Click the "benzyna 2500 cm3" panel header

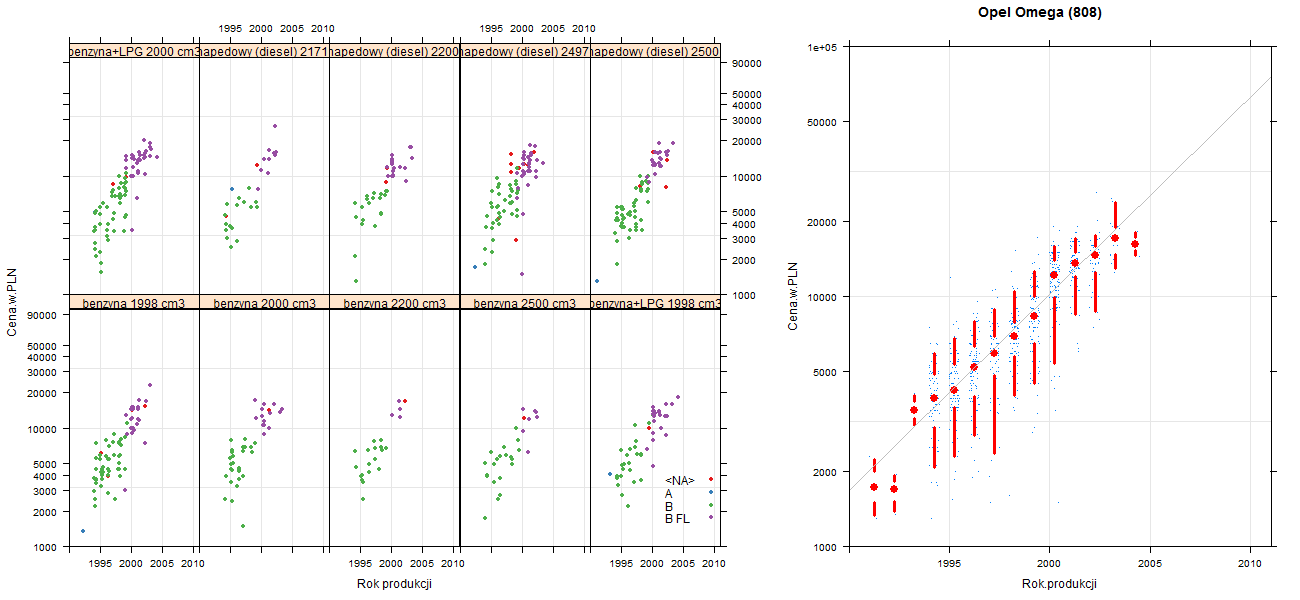tap(525, 303)
